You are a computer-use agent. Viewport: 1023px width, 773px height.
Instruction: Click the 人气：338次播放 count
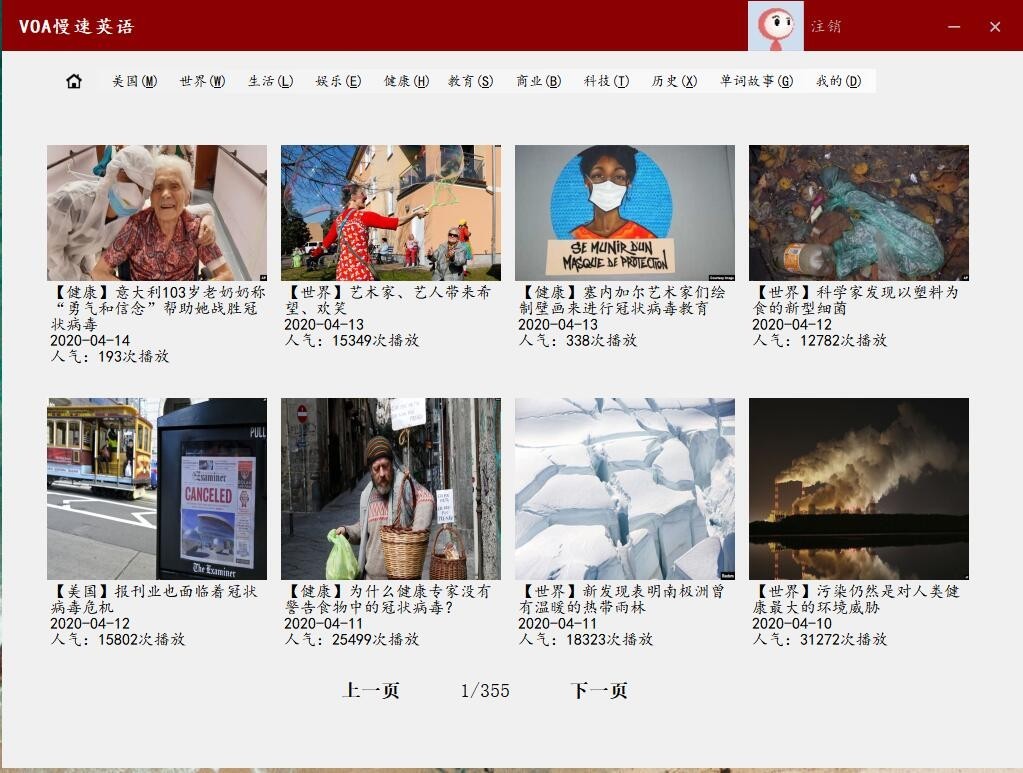click(x=577, y=340)
